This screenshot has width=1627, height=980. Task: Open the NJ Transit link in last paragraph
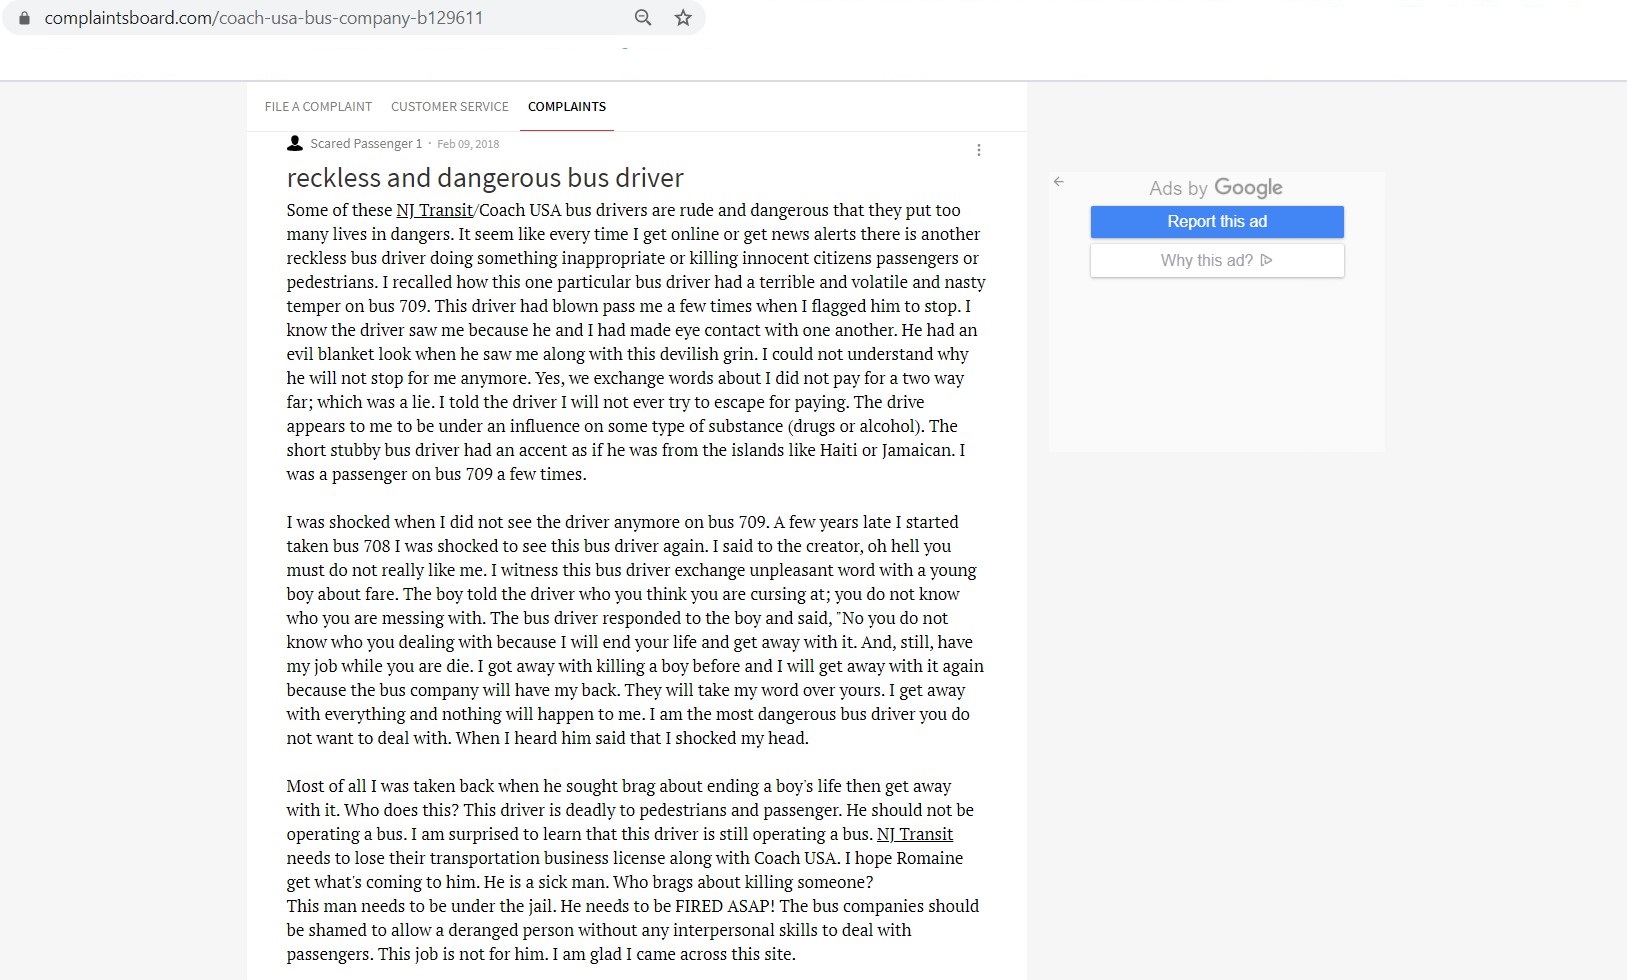915,834
